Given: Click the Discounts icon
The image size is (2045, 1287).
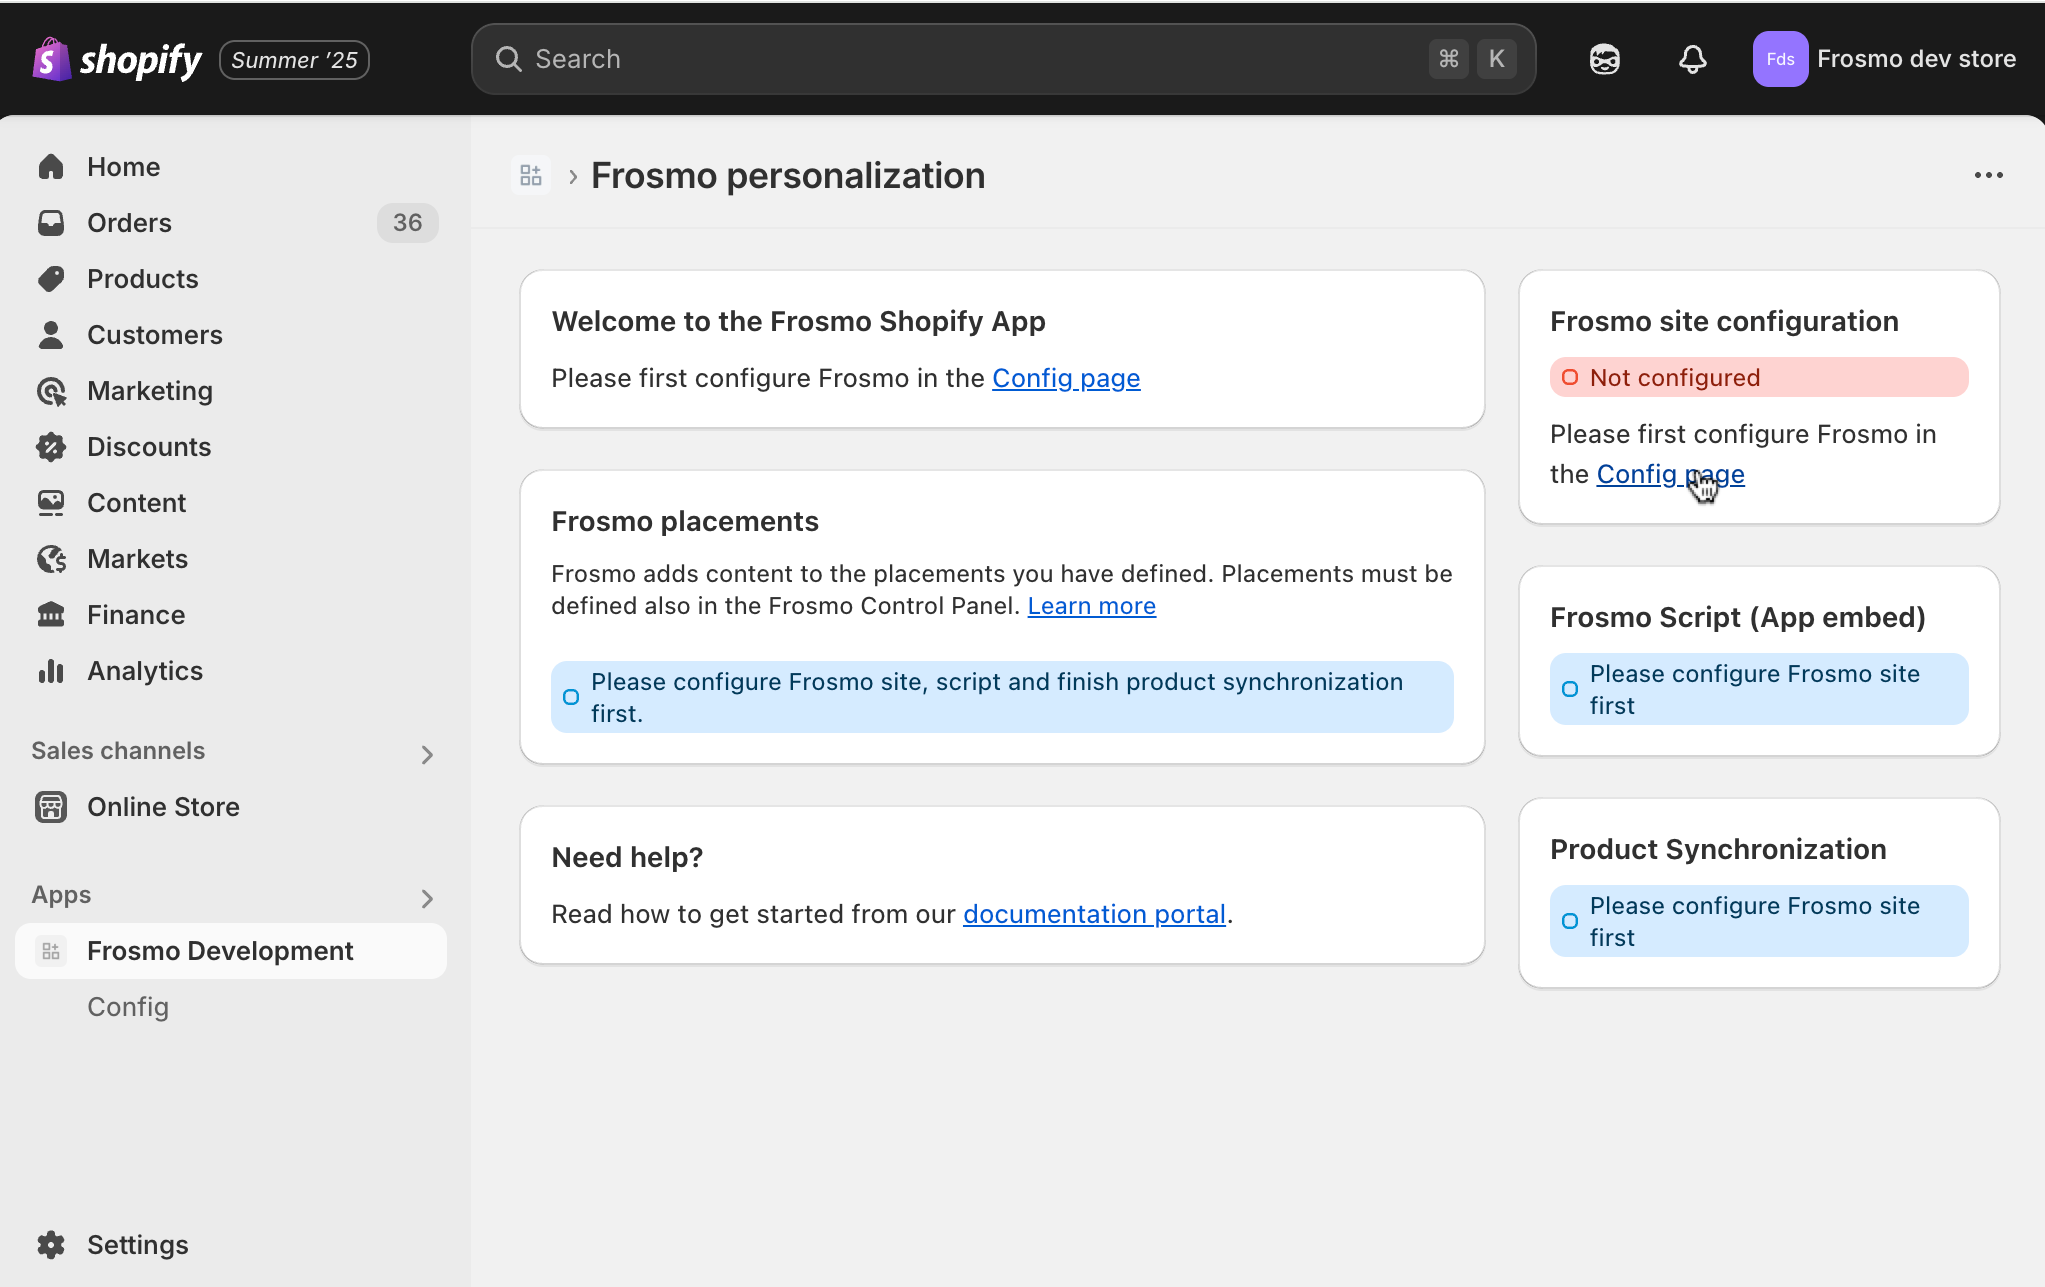Looking at the screenshot, I should click(51, 446).
